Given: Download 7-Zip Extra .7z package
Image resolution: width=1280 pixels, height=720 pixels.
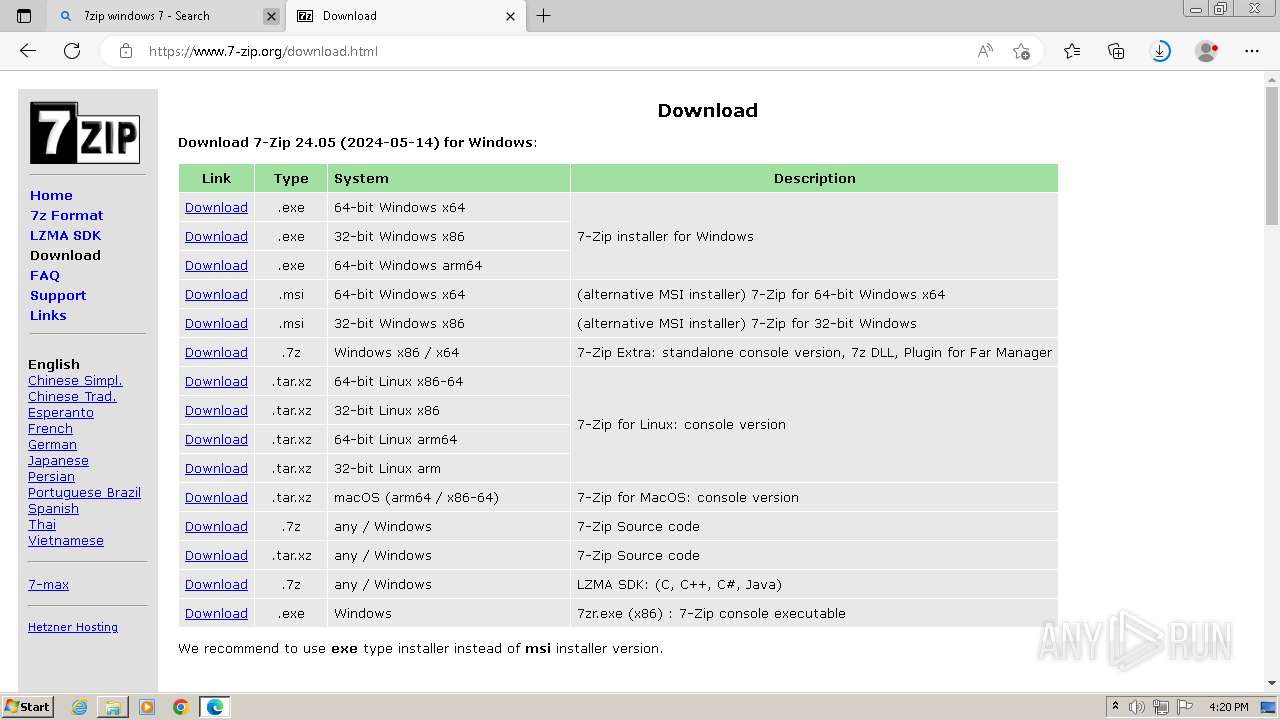Looking at the screenshot, I should point(216,352).
